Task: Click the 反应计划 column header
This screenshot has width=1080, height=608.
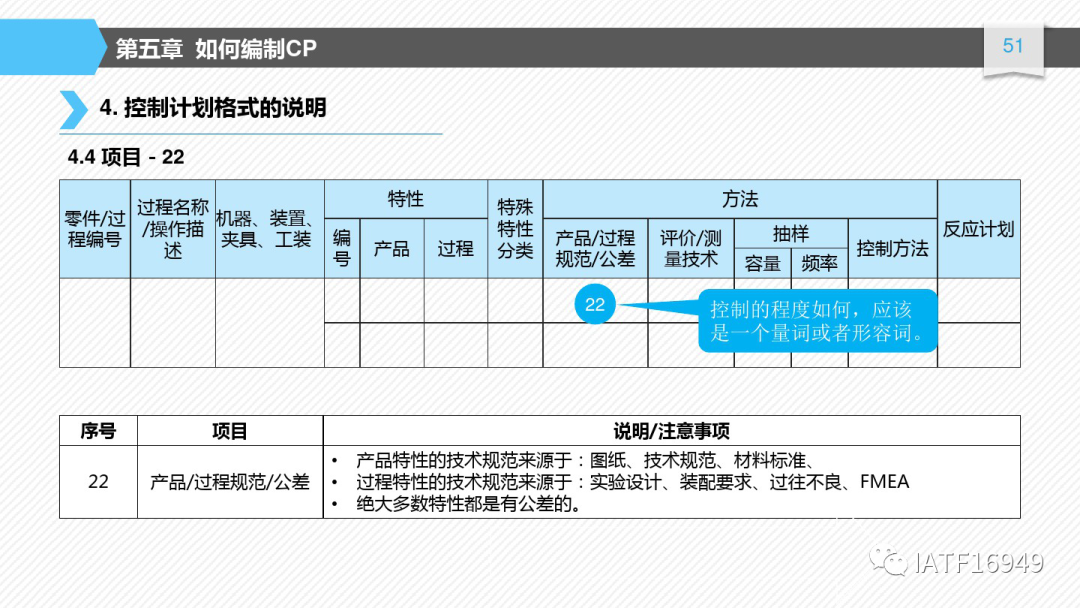Action: point(979,229)
